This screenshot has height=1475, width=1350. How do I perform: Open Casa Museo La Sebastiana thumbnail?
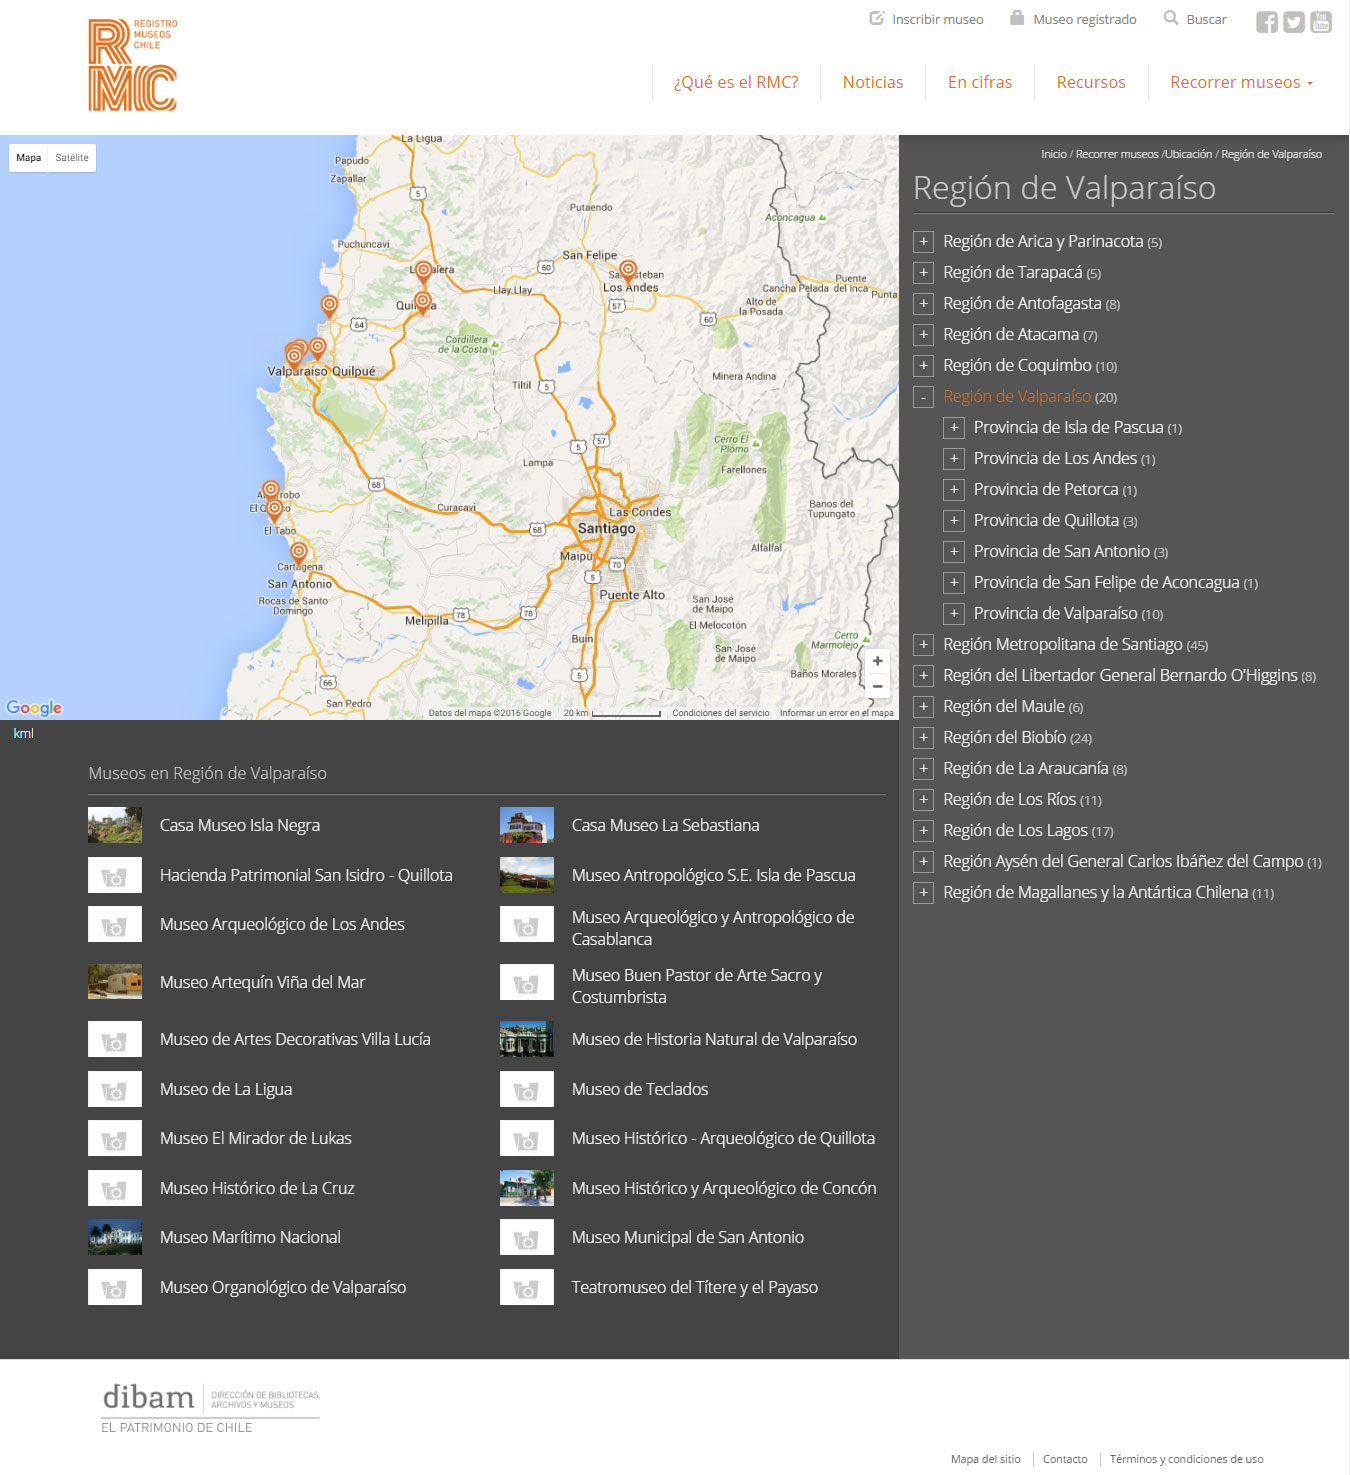click(x=526, y=825)
